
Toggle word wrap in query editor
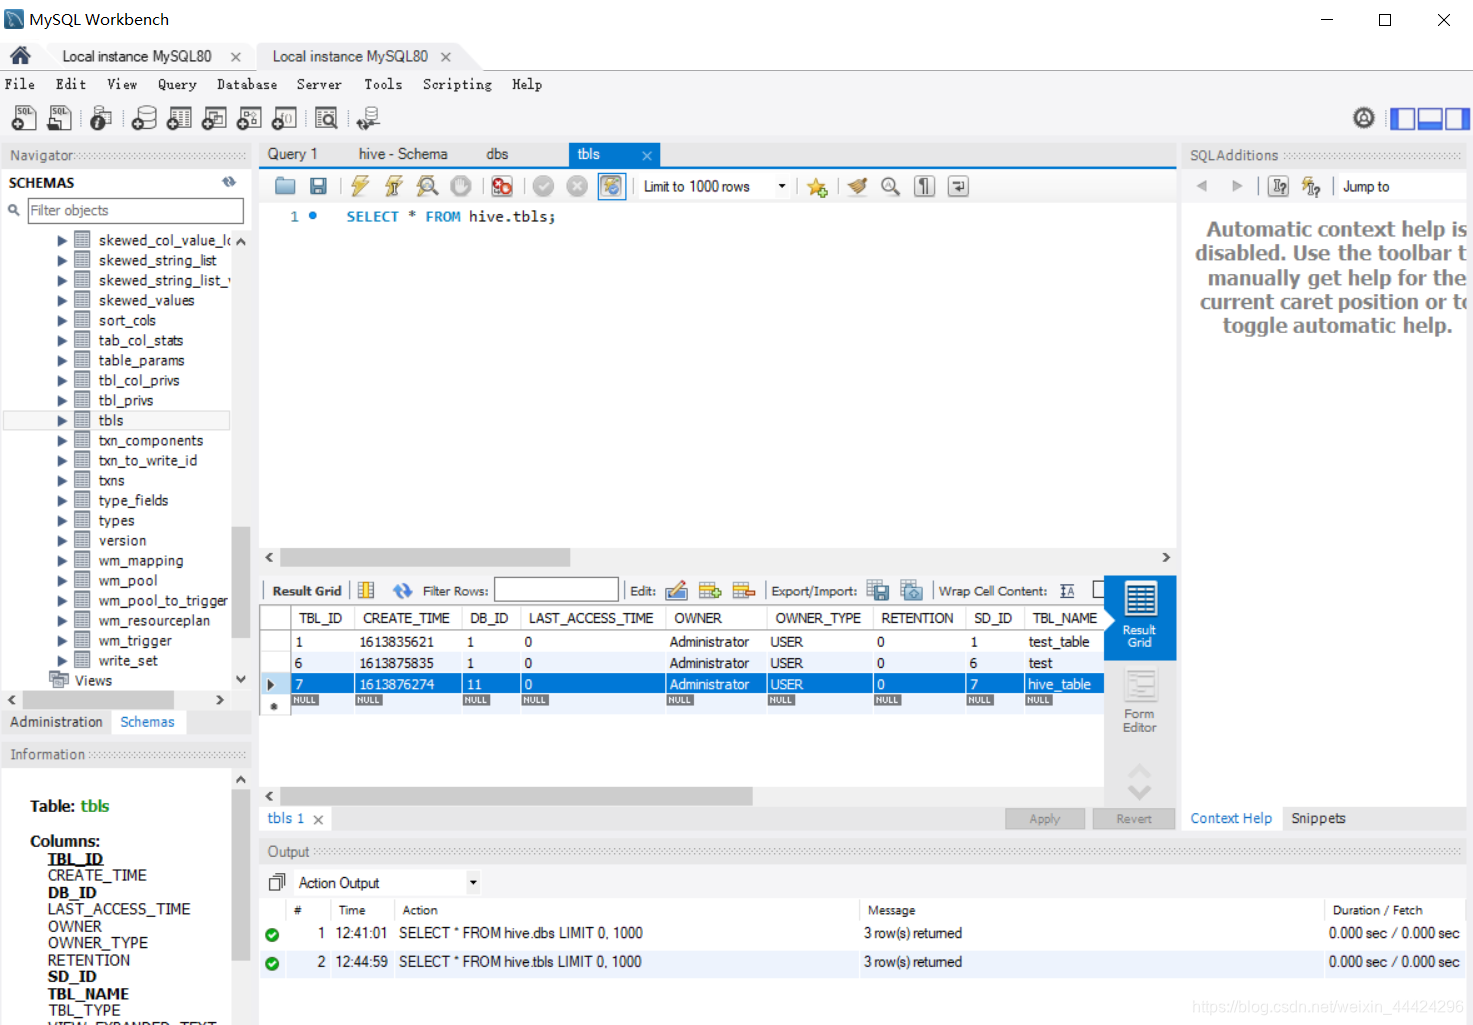pos(958,186)
